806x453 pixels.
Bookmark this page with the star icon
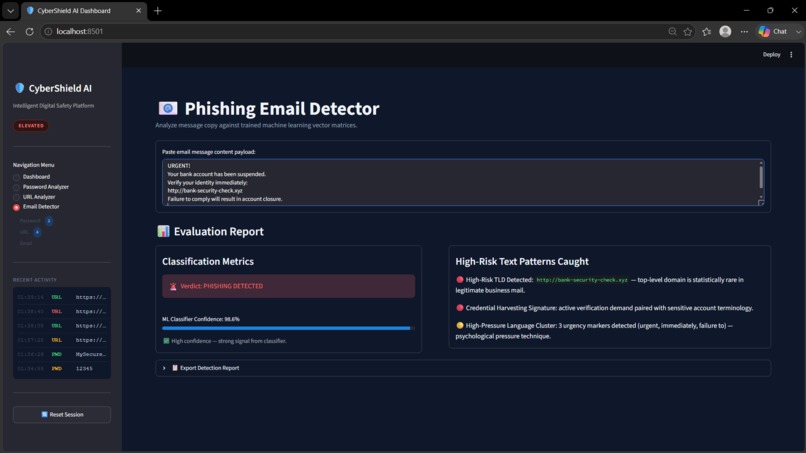[688, 31]
